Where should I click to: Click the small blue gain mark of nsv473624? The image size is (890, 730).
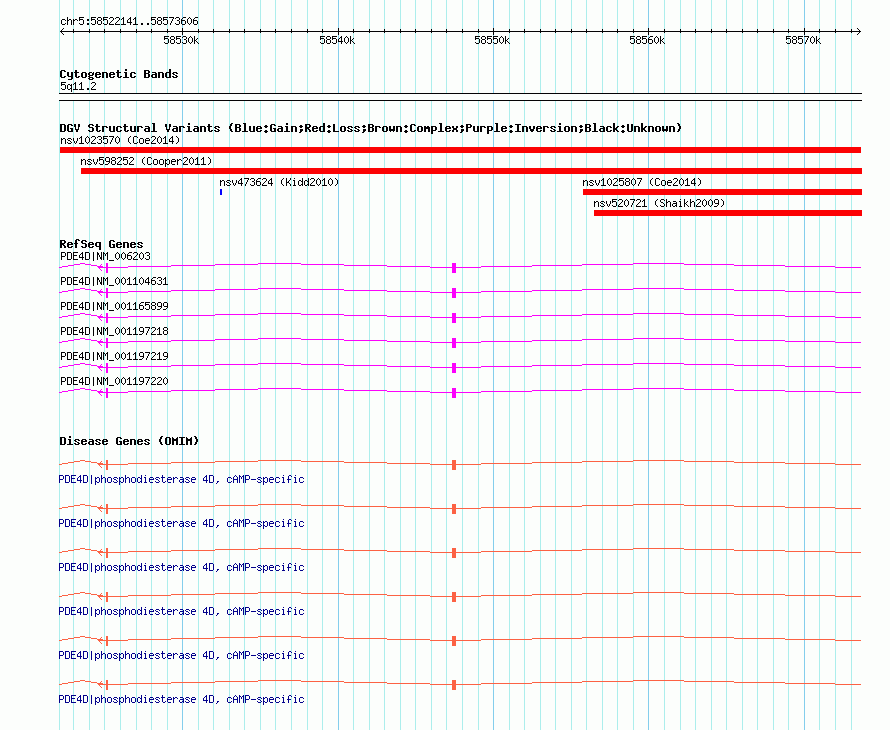pos(221,192)
